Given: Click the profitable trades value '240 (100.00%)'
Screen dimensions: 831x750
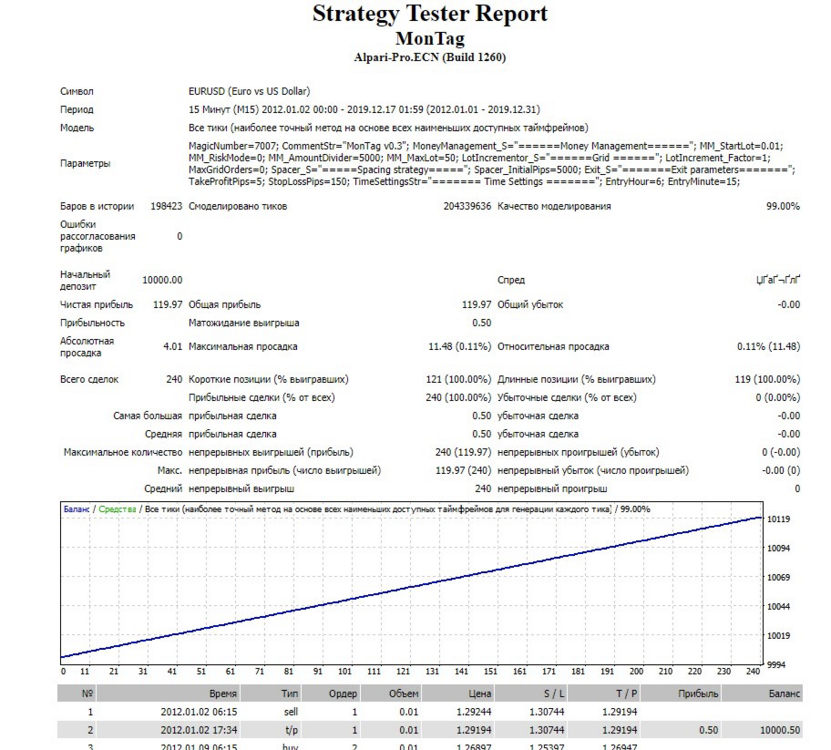Looking at the screenshot, I should coord(458,398).
